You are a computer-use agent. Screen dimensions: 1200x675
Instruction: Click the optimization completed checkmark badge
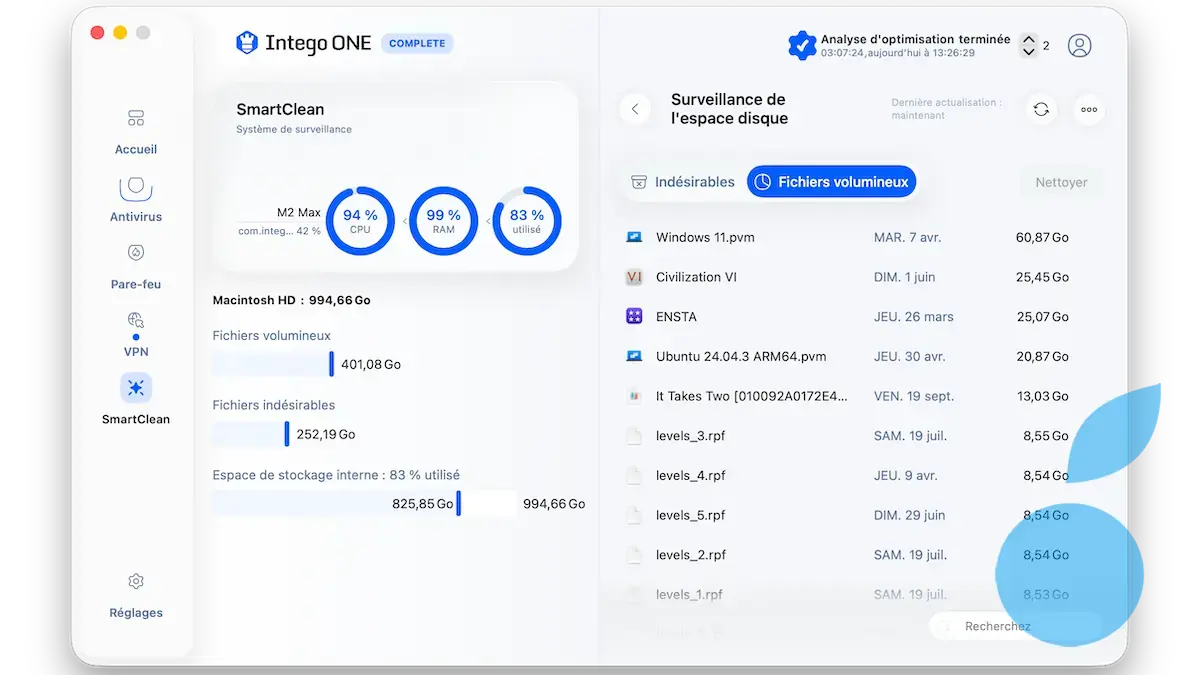[x=802, y=46]
